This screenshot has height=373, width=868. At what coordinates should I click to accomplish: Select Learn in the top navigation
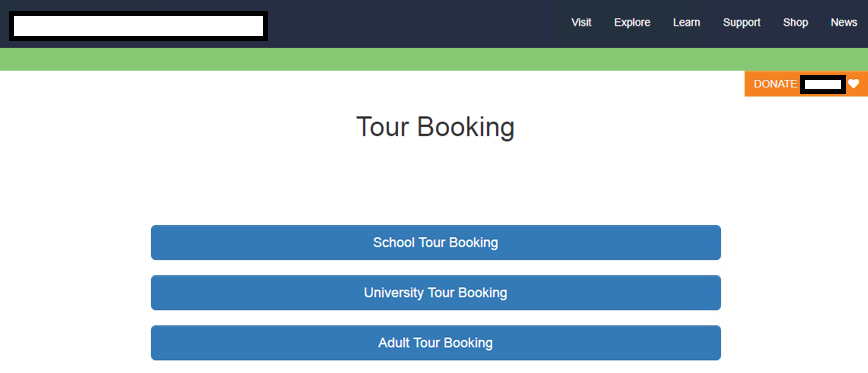pos(686,23)
